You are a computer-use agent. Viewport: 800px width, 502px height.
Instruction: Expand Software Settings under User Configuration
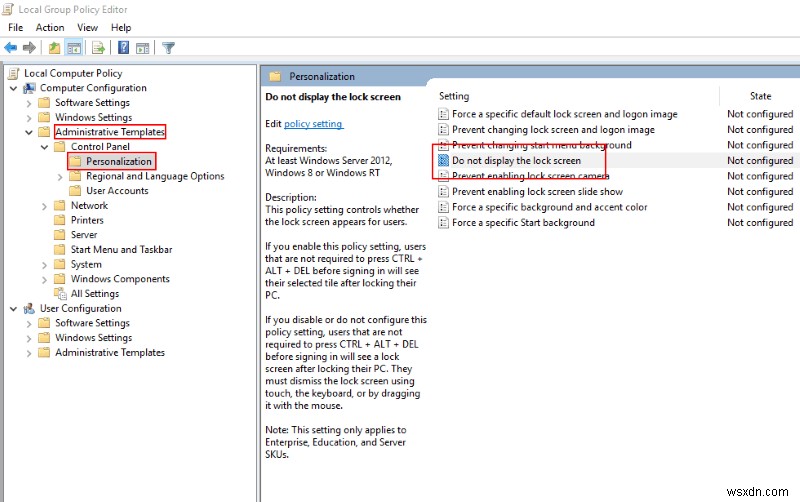[29, 324]
